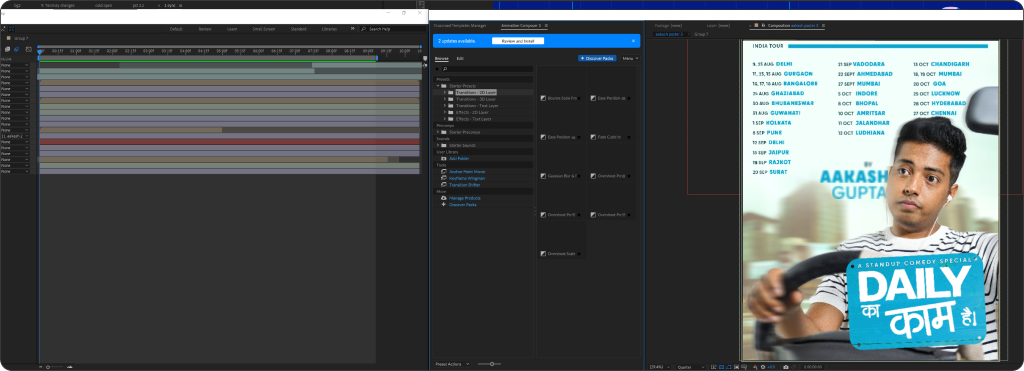Expand the Effects - 2D Layer folder
Screen dimensions: 1024x371
tap(445, 112)
